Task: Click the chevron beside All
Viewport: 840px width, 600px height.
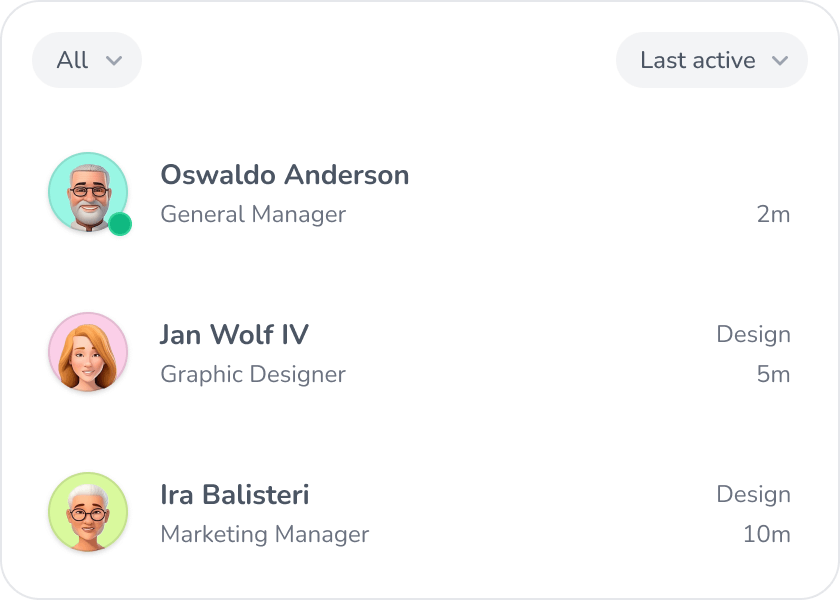Action: 114,61
